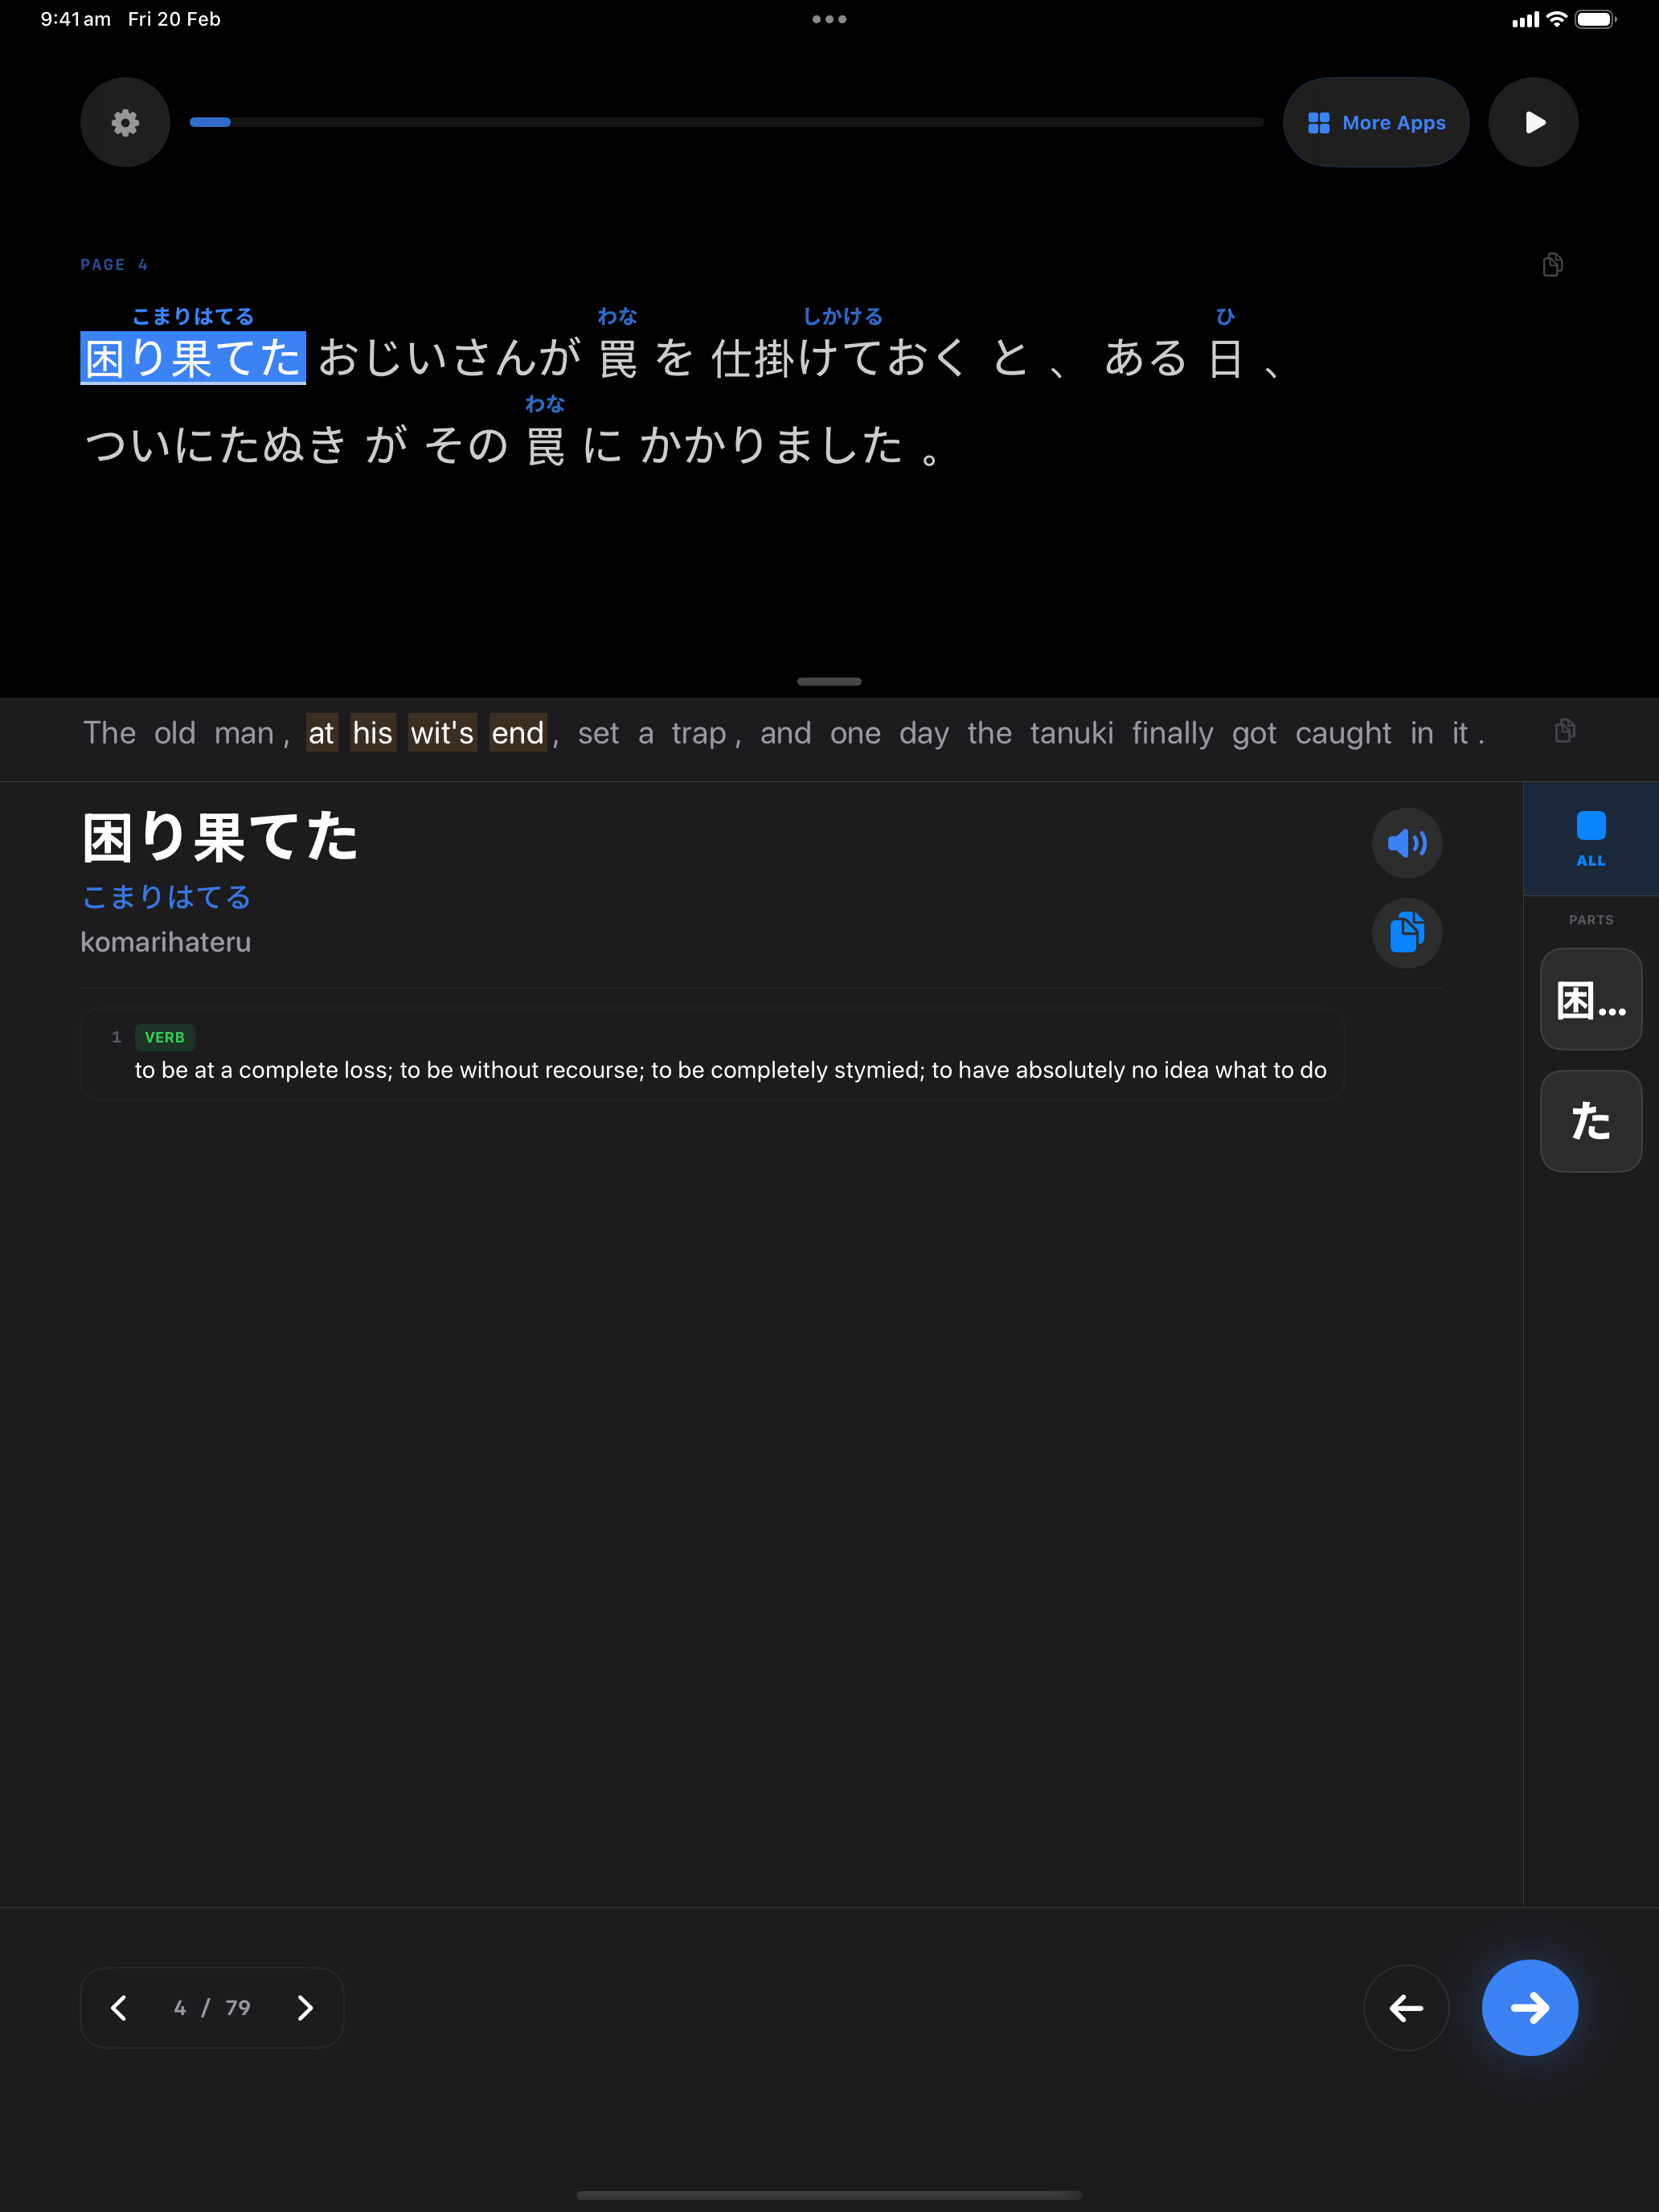Tap the word 'trap' in translation
Image resolution: width=1659 pixels, height=2212 pixels.
pyautogui.click(x=698, y=733)
